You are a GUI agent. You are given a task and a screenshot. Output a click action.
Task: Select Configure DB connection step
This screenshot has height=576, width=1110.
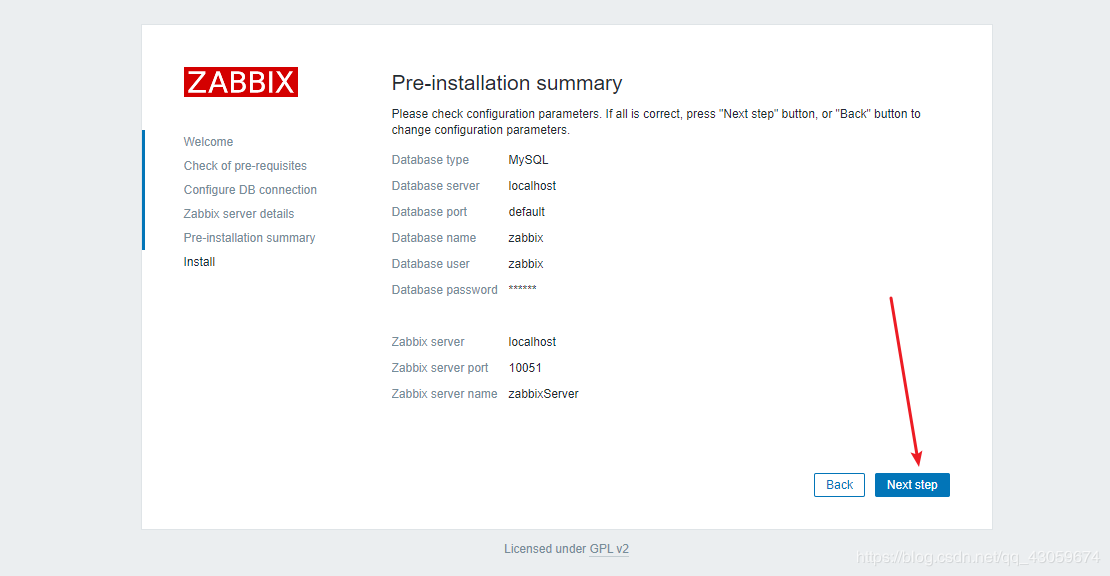[x=250, y=190]
